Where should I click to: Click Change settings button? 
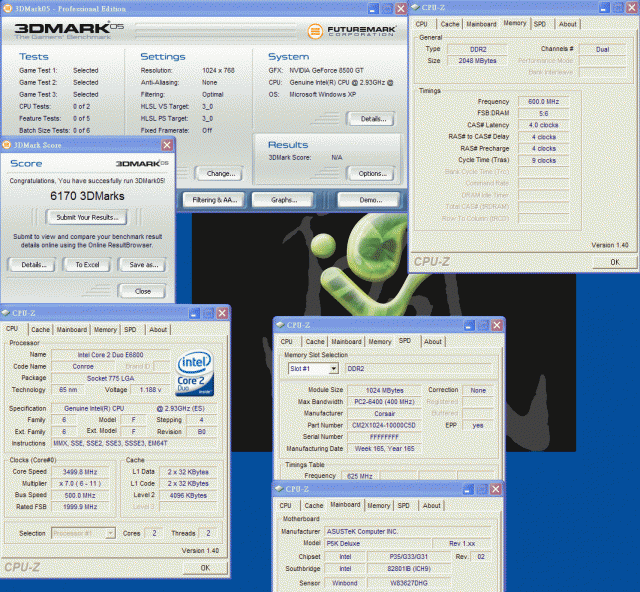(220, 174)
